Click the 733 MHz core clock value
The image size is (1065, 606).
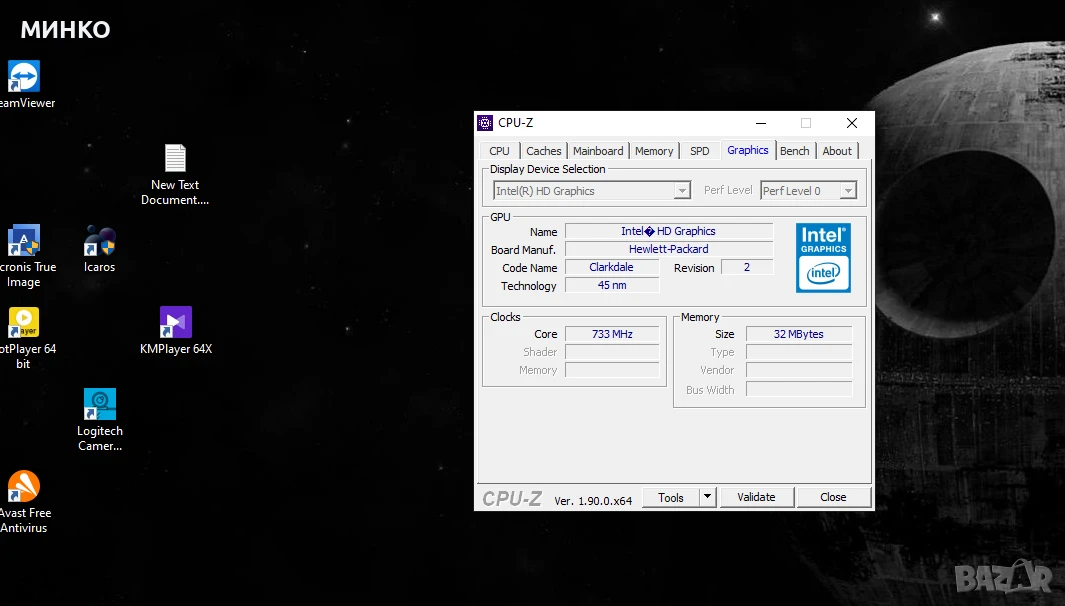point(612,334)
